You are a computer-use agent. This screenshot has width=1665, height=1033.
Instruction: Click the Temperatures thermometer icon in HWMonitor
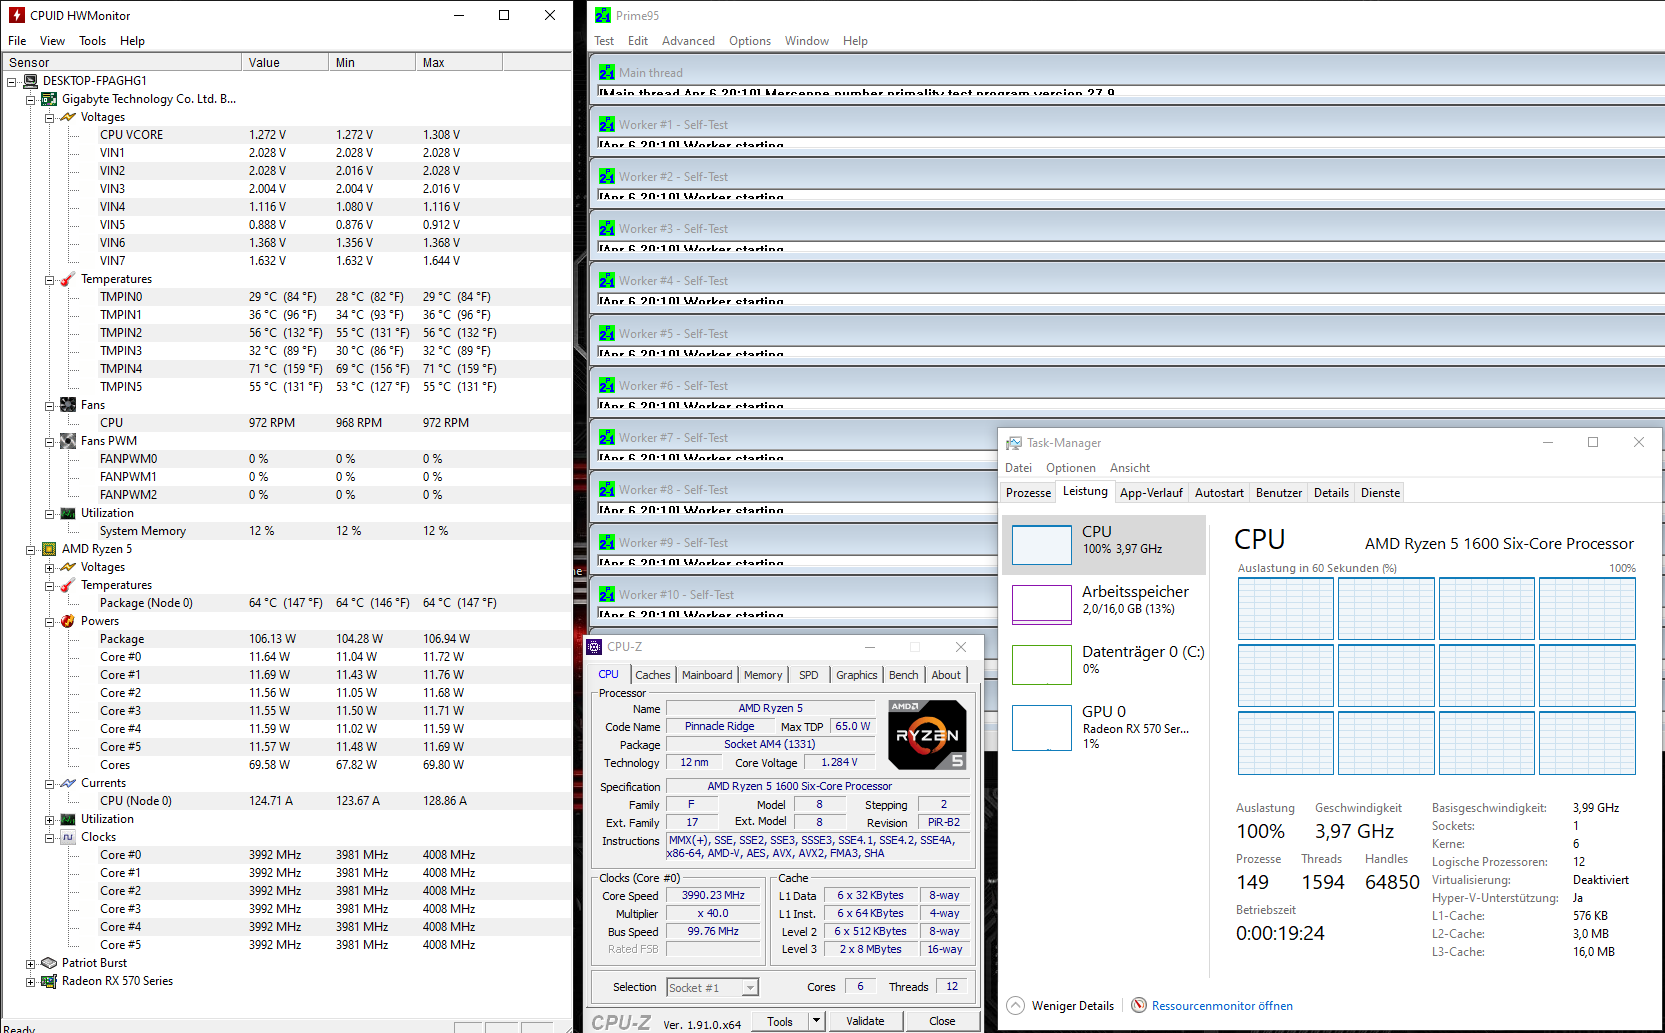click(x=68, y=279)
